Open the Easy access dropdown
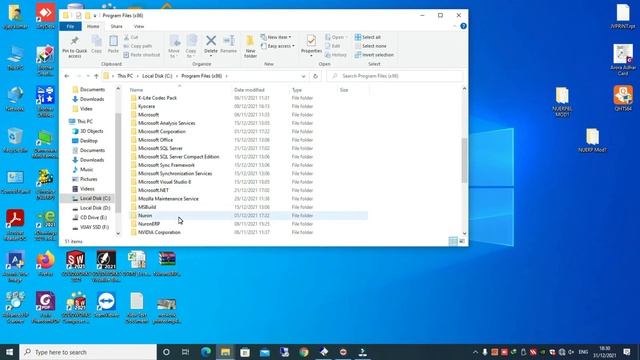Image resolution: width=640 pixels, height=360 pixels. 278,46
